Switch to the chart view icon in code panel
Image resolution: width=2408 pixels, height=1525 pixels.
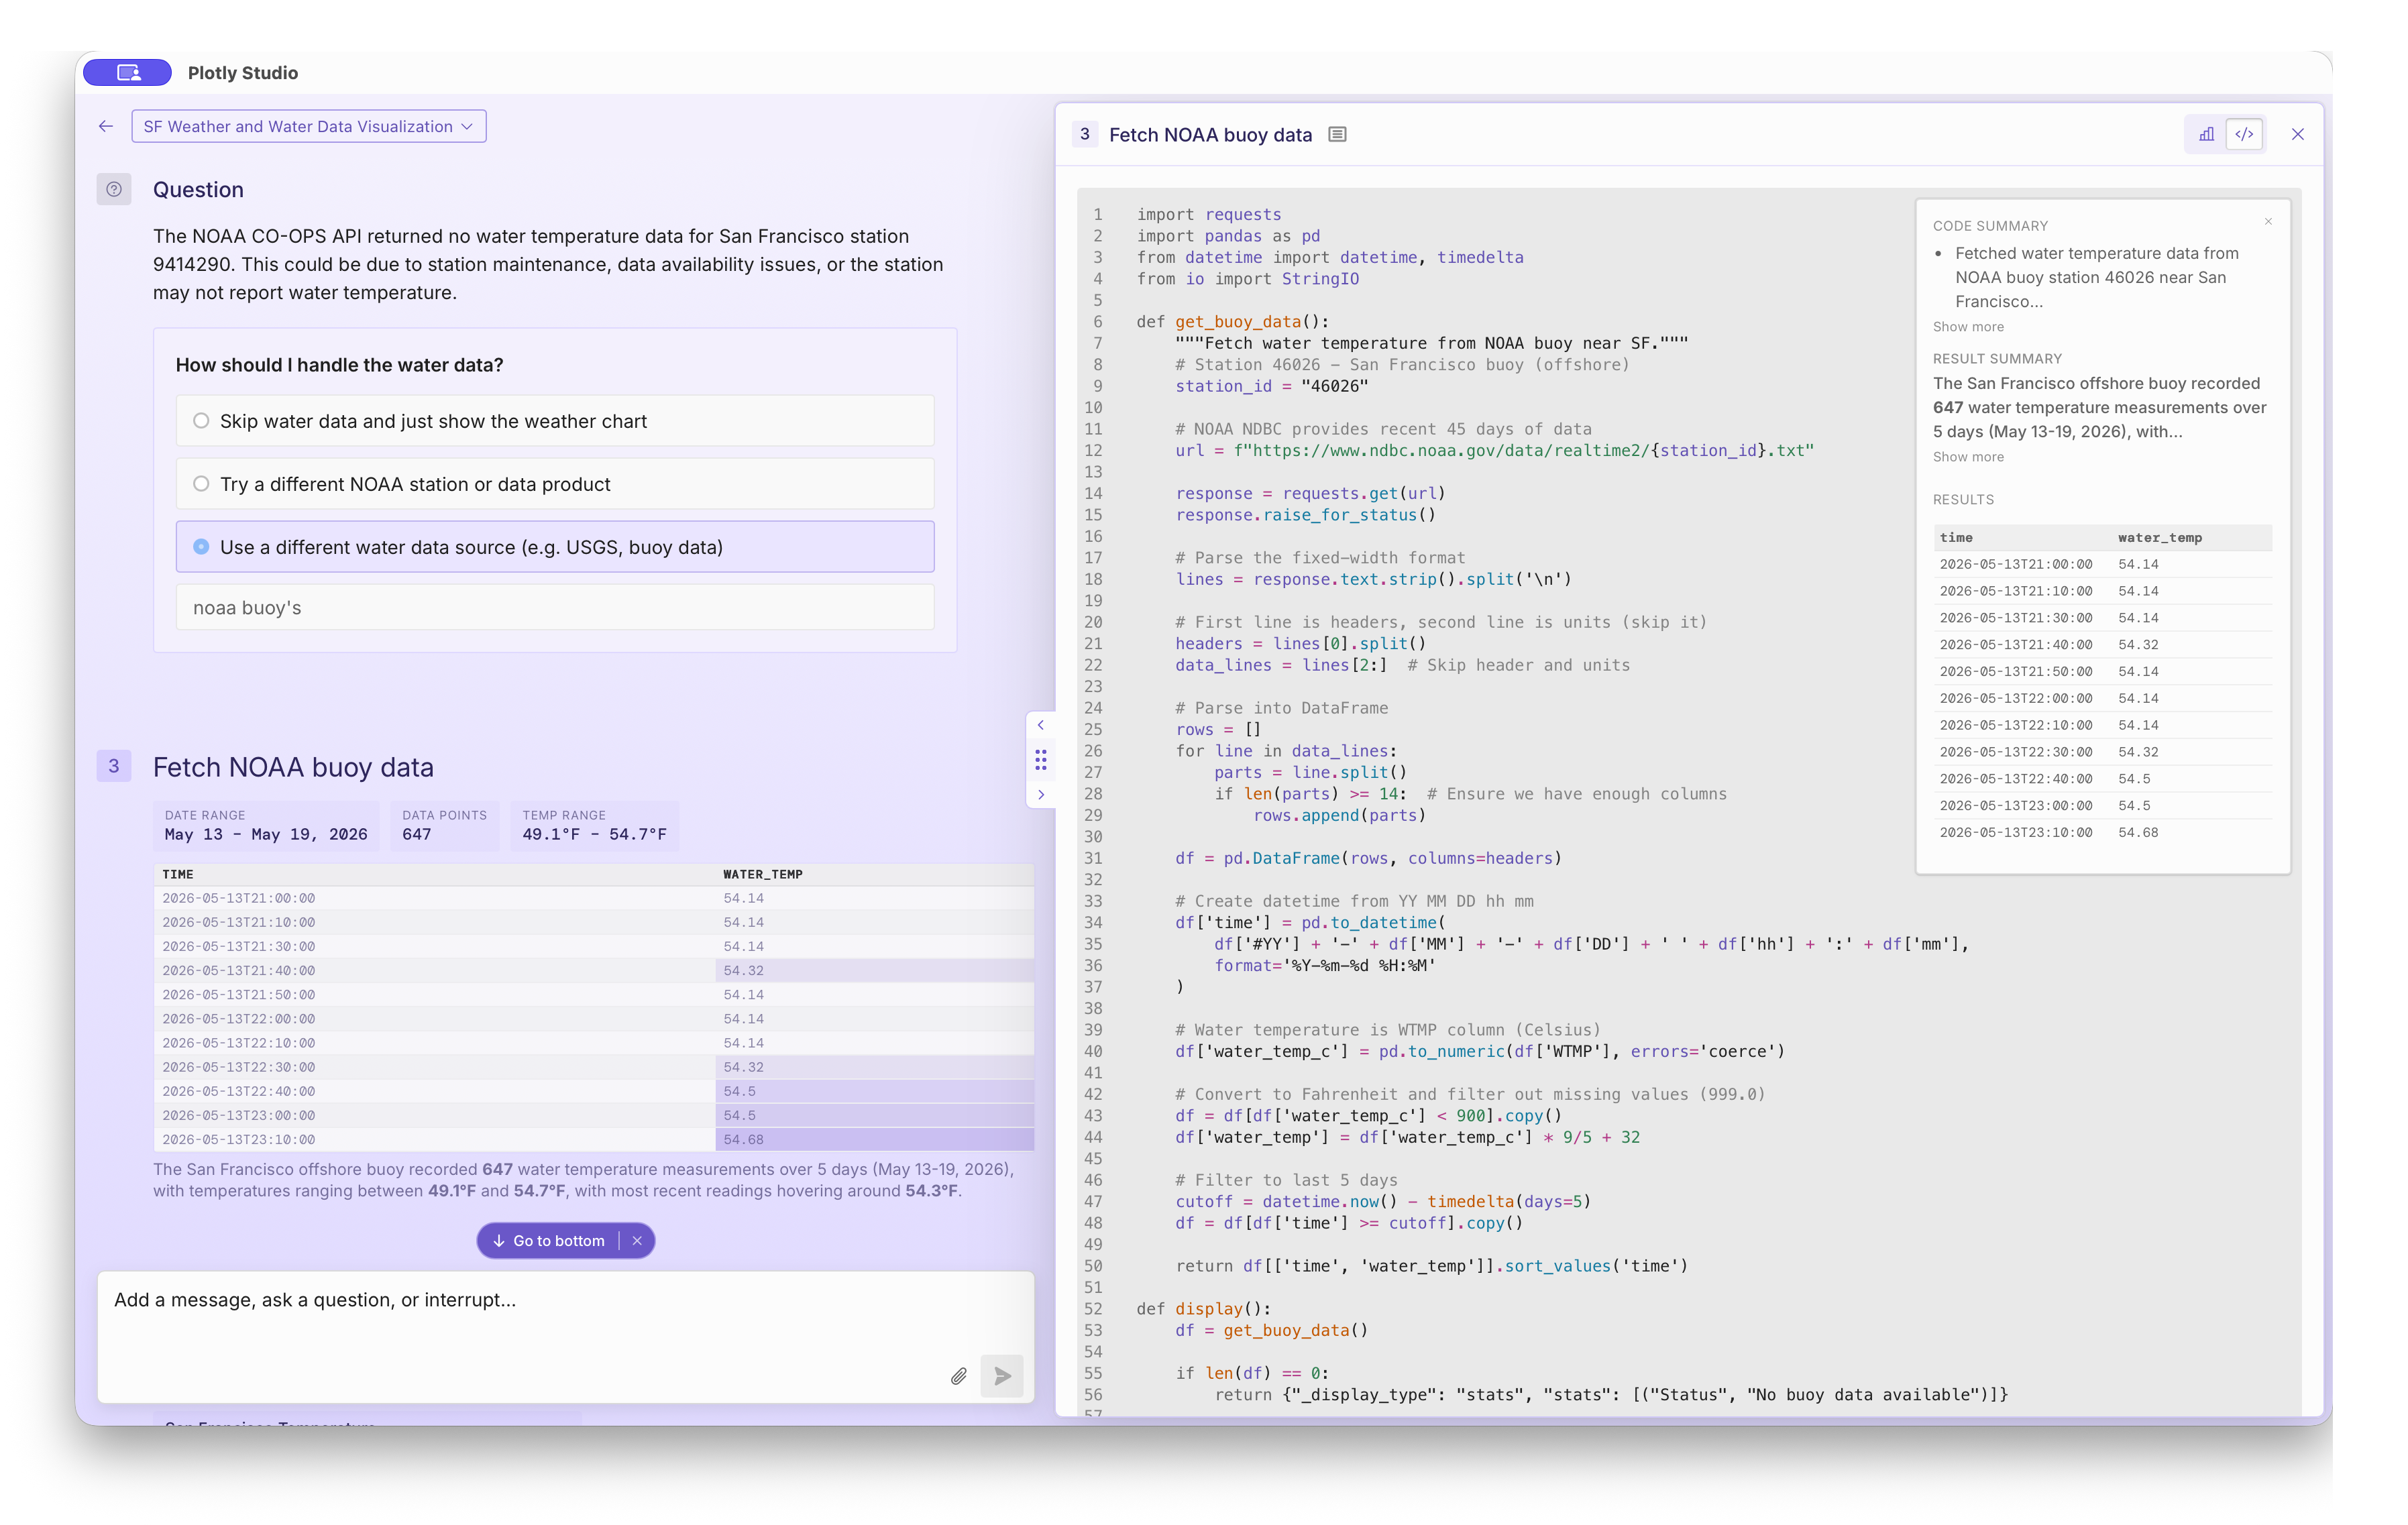[2206, 134]
